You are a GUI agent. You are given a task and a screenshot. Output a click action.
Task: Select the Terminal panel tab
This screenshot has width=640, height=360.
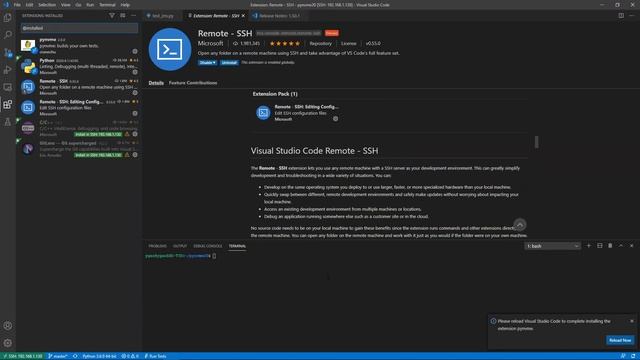click(x=237, y=246)
